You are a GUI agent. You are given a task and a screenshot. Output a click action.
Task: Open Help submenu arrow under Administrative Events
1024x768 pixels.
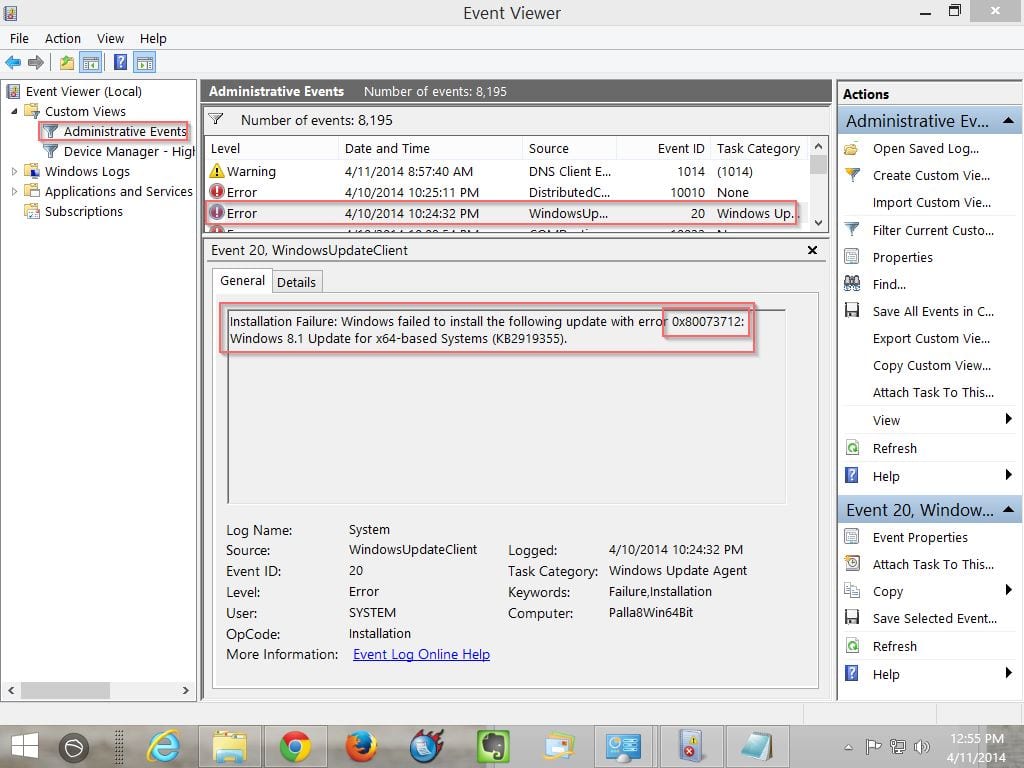point(1009,475)
